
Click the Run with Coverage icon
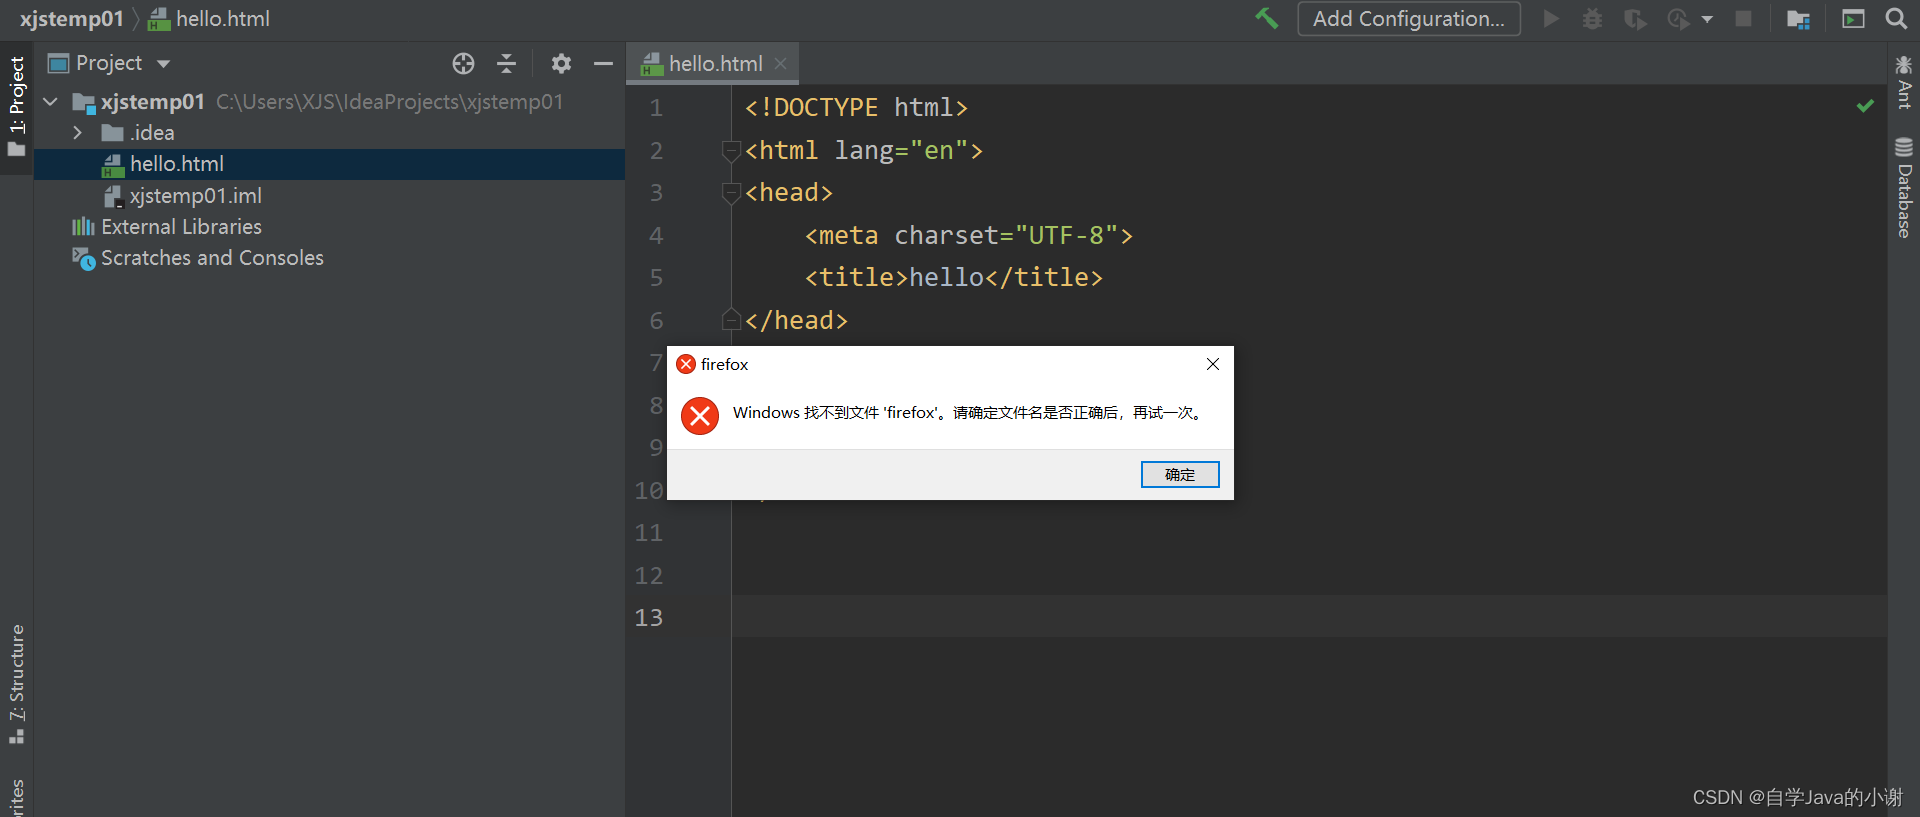point(1635,19)
